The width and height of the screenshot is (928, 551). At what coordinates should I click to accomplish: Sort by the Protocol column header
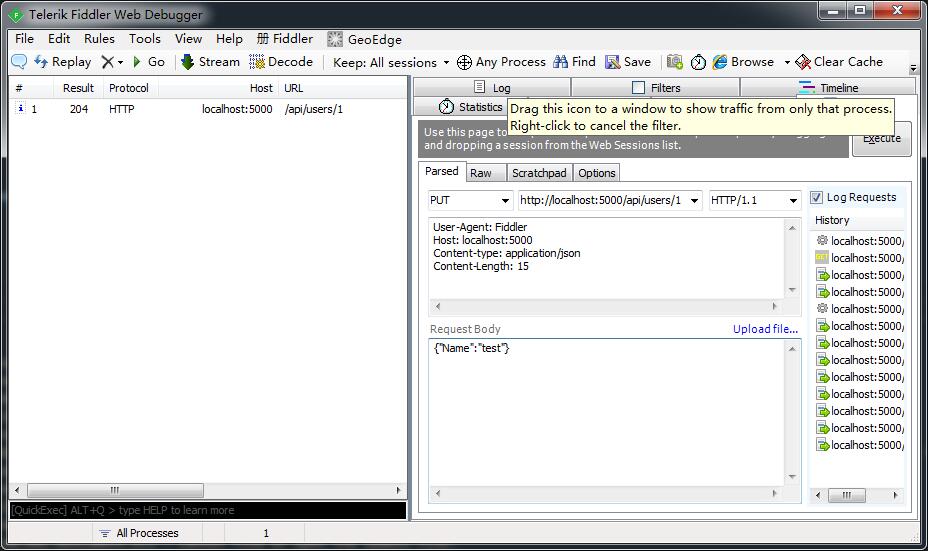[129, 88]
